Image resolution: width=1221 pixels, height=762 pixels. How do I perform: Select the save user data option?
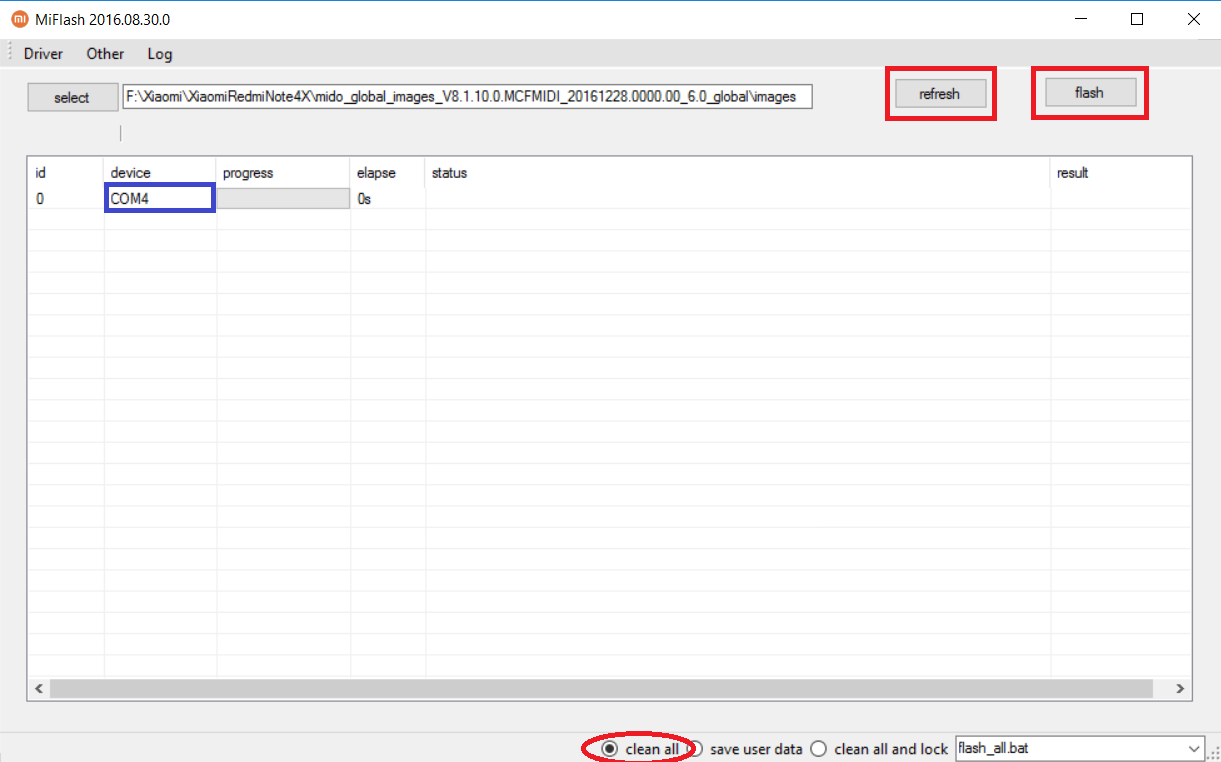pos(746,749)
